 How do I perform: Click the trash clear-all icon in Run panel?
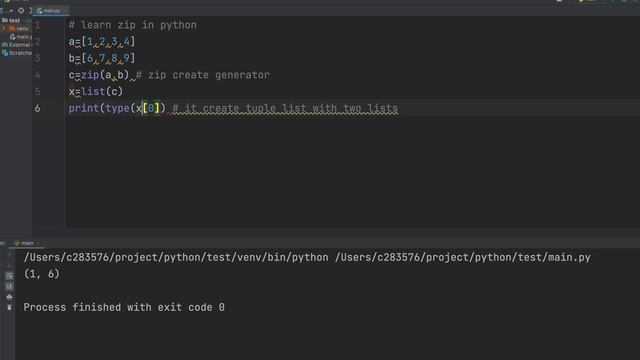pos(9,307)
